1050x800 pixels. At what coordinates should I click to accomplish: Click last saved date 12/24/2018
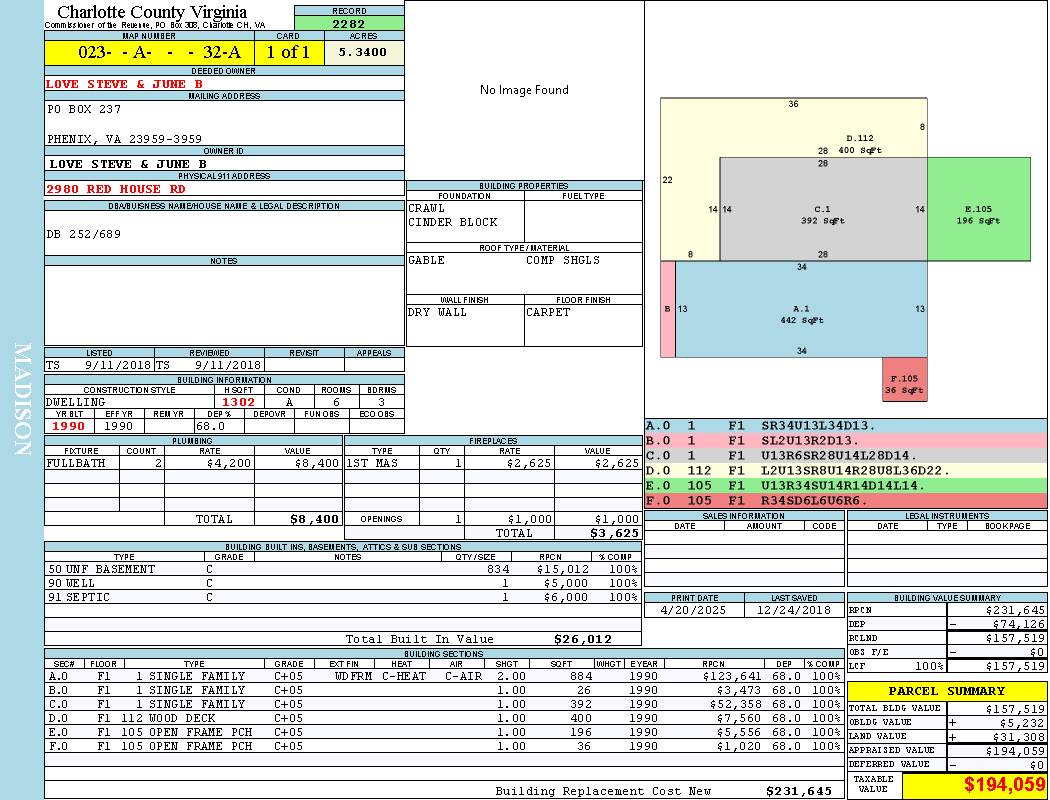794,611
